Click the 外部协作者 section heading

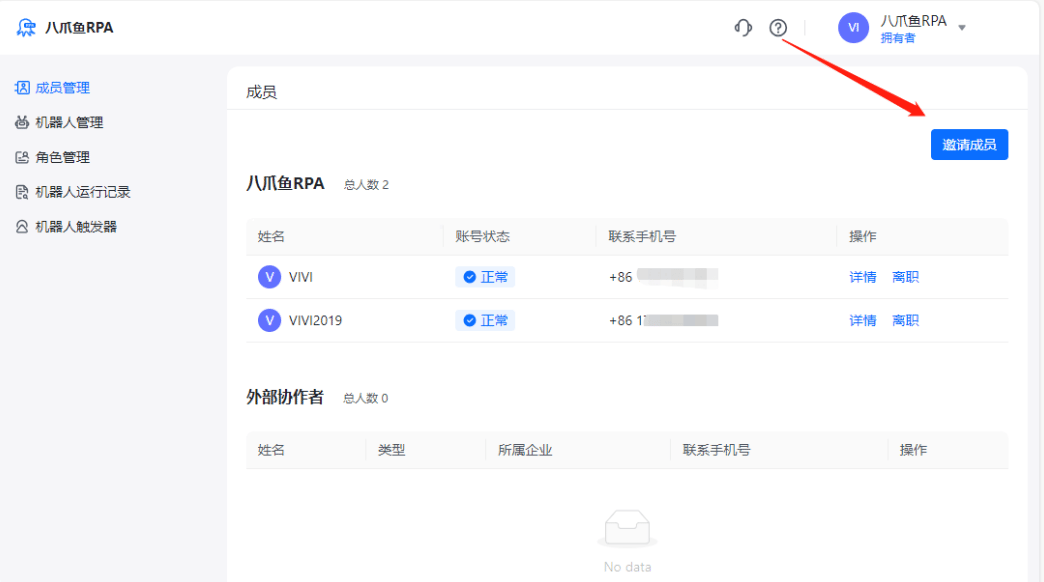coord(285,397)
